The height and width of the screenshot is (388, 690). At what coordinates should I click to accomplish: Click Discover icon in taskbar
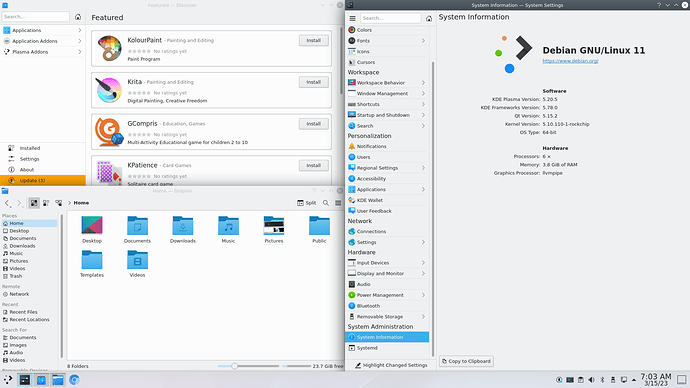(41, 380)
